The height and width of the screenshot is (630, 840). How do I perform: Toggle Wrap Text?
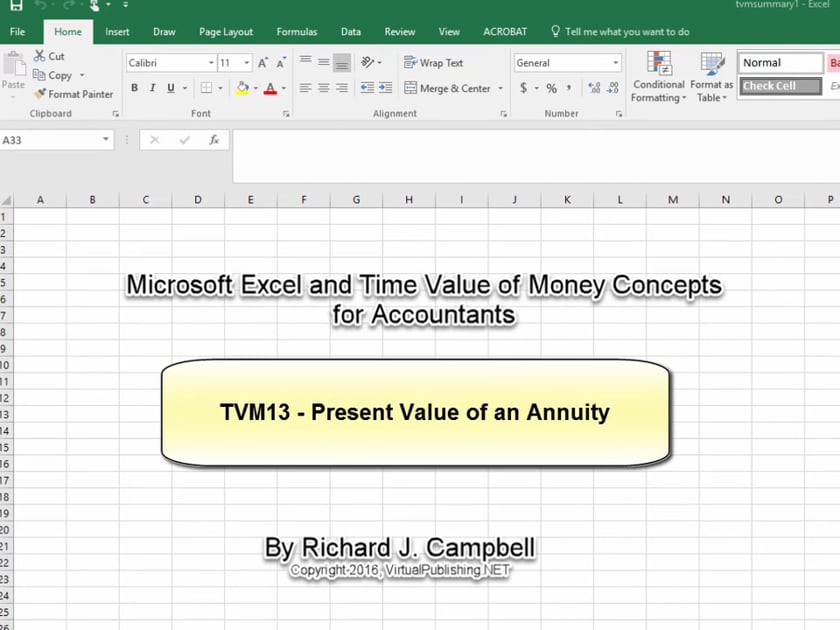433,63
